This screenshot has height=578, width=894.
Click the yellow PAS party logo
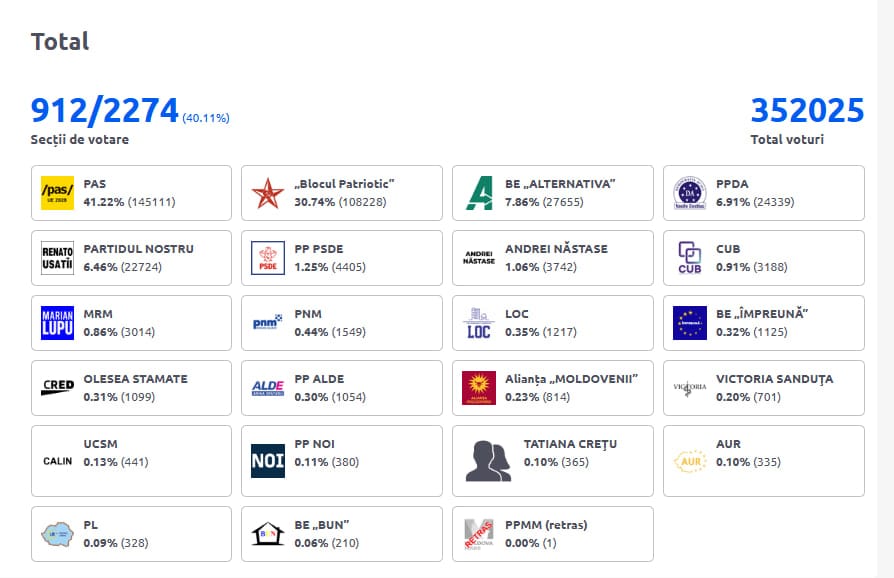point(58,193)
